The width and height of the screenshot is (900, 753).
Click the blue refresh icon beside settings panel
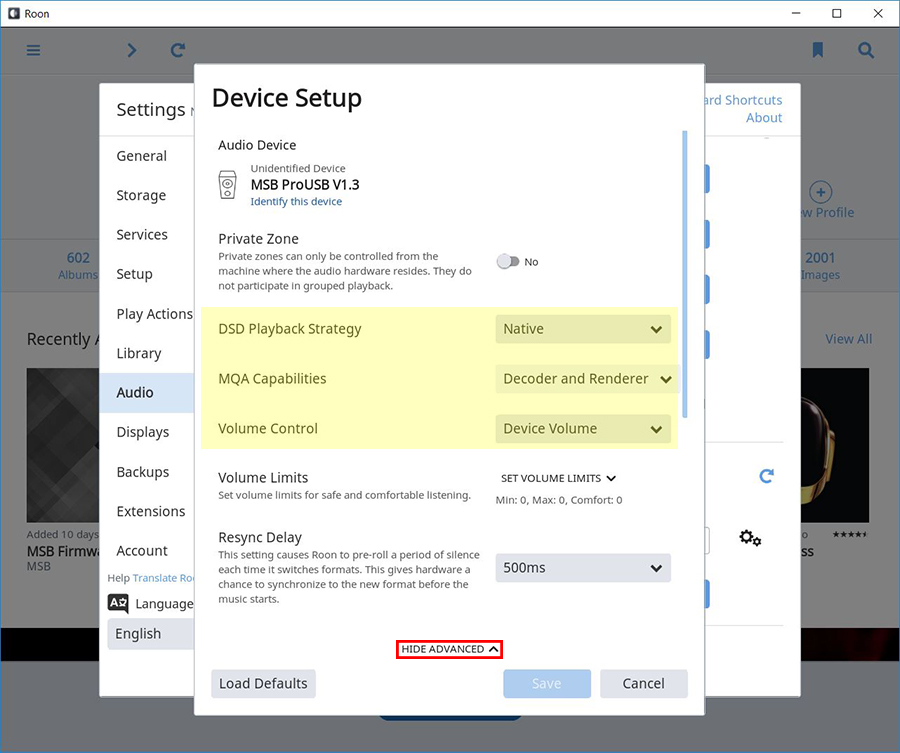pyautogui.click(x=766, y=476)
